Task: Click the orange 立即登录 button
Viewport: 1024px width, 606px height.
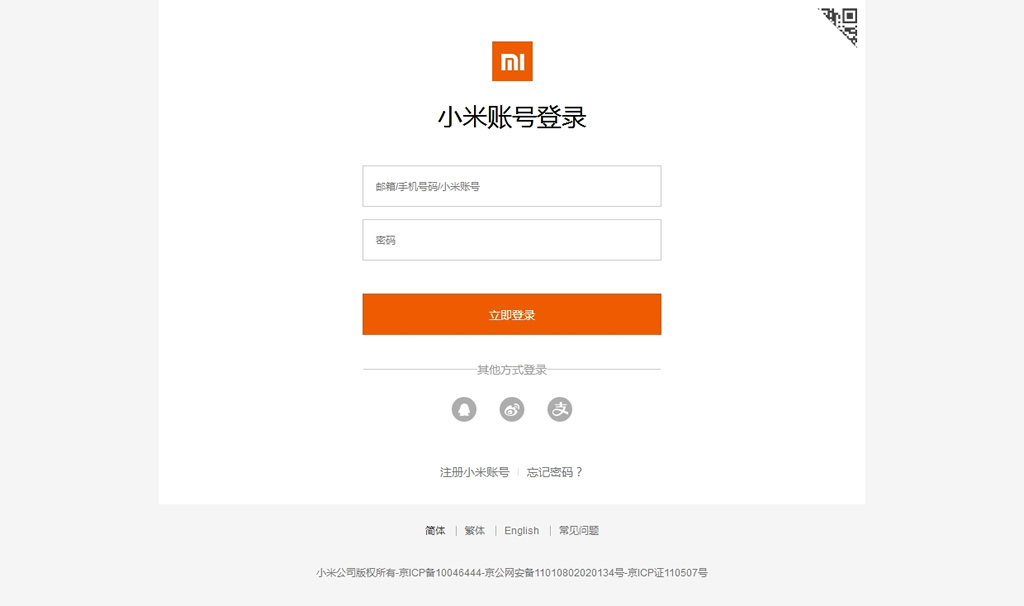Action: point(512,314)
